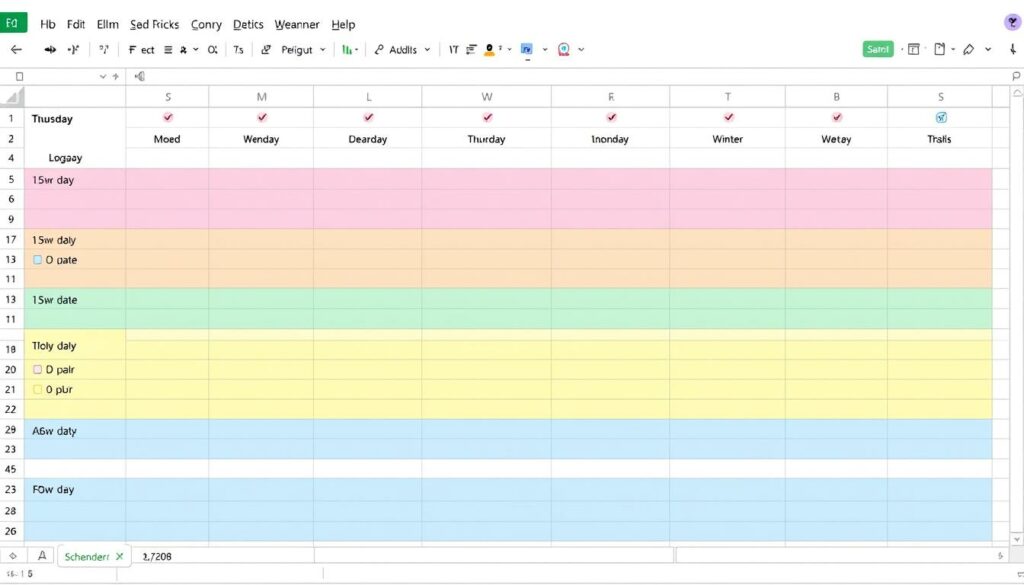This screenshot has height=585, width=1024.
Task: Click the pen icon near the Sand button
Action: point(967,49)
